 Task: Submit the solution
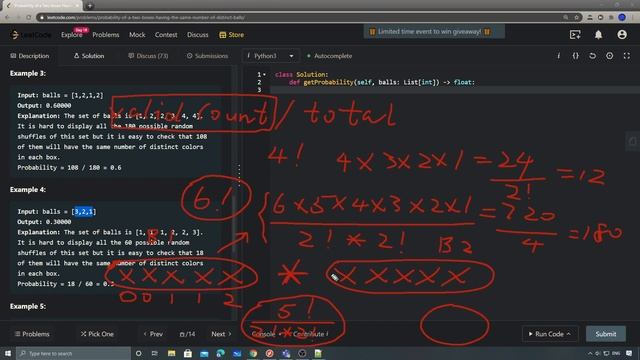[x=606, y=334]
